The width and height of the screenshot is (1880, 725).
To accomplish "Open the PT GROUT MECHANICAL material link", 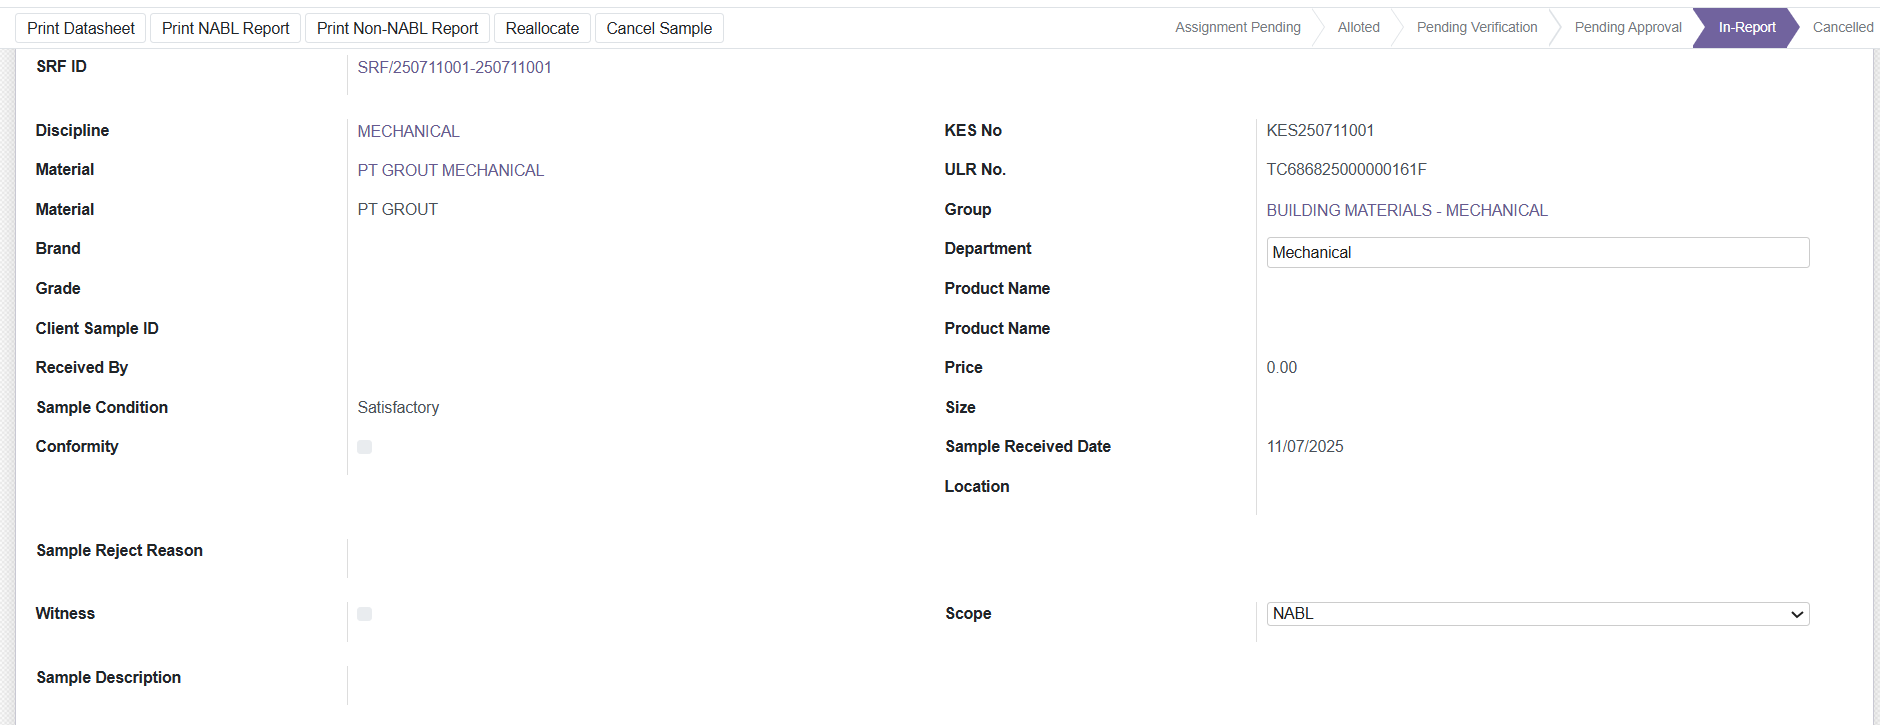I will 451,170.
